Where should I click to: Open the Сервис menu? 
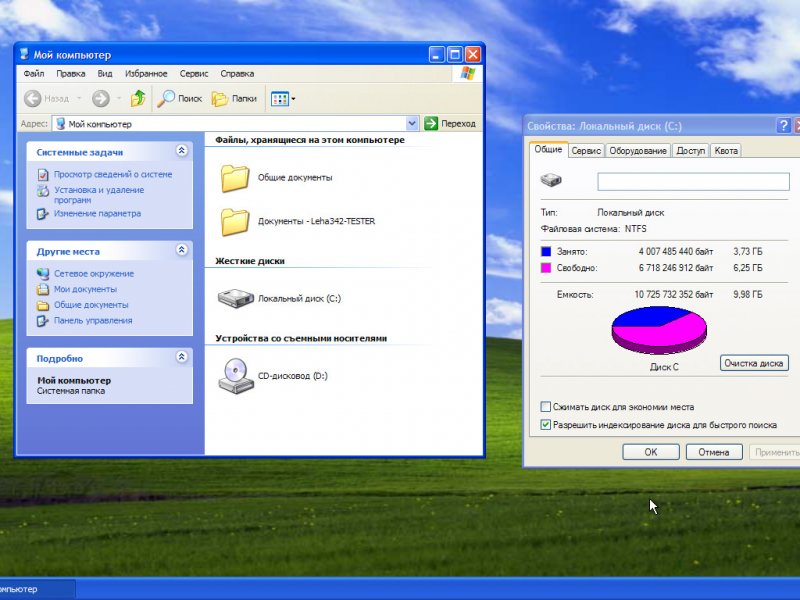click(x=194, y=73)
